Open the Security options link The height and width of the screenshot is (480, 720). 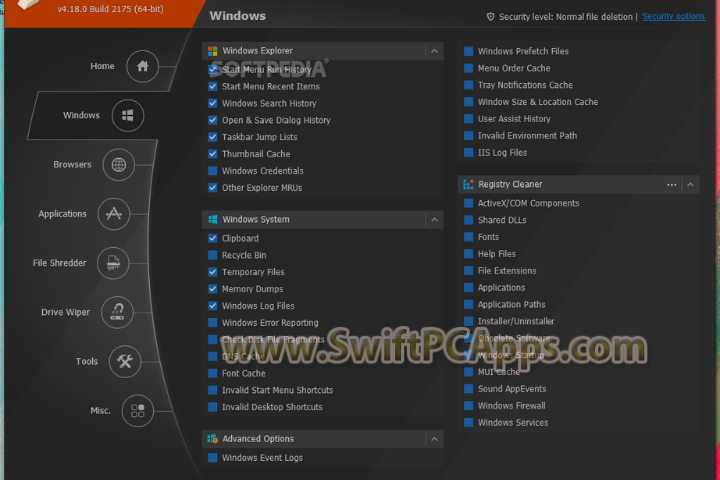tap(673, 17)
